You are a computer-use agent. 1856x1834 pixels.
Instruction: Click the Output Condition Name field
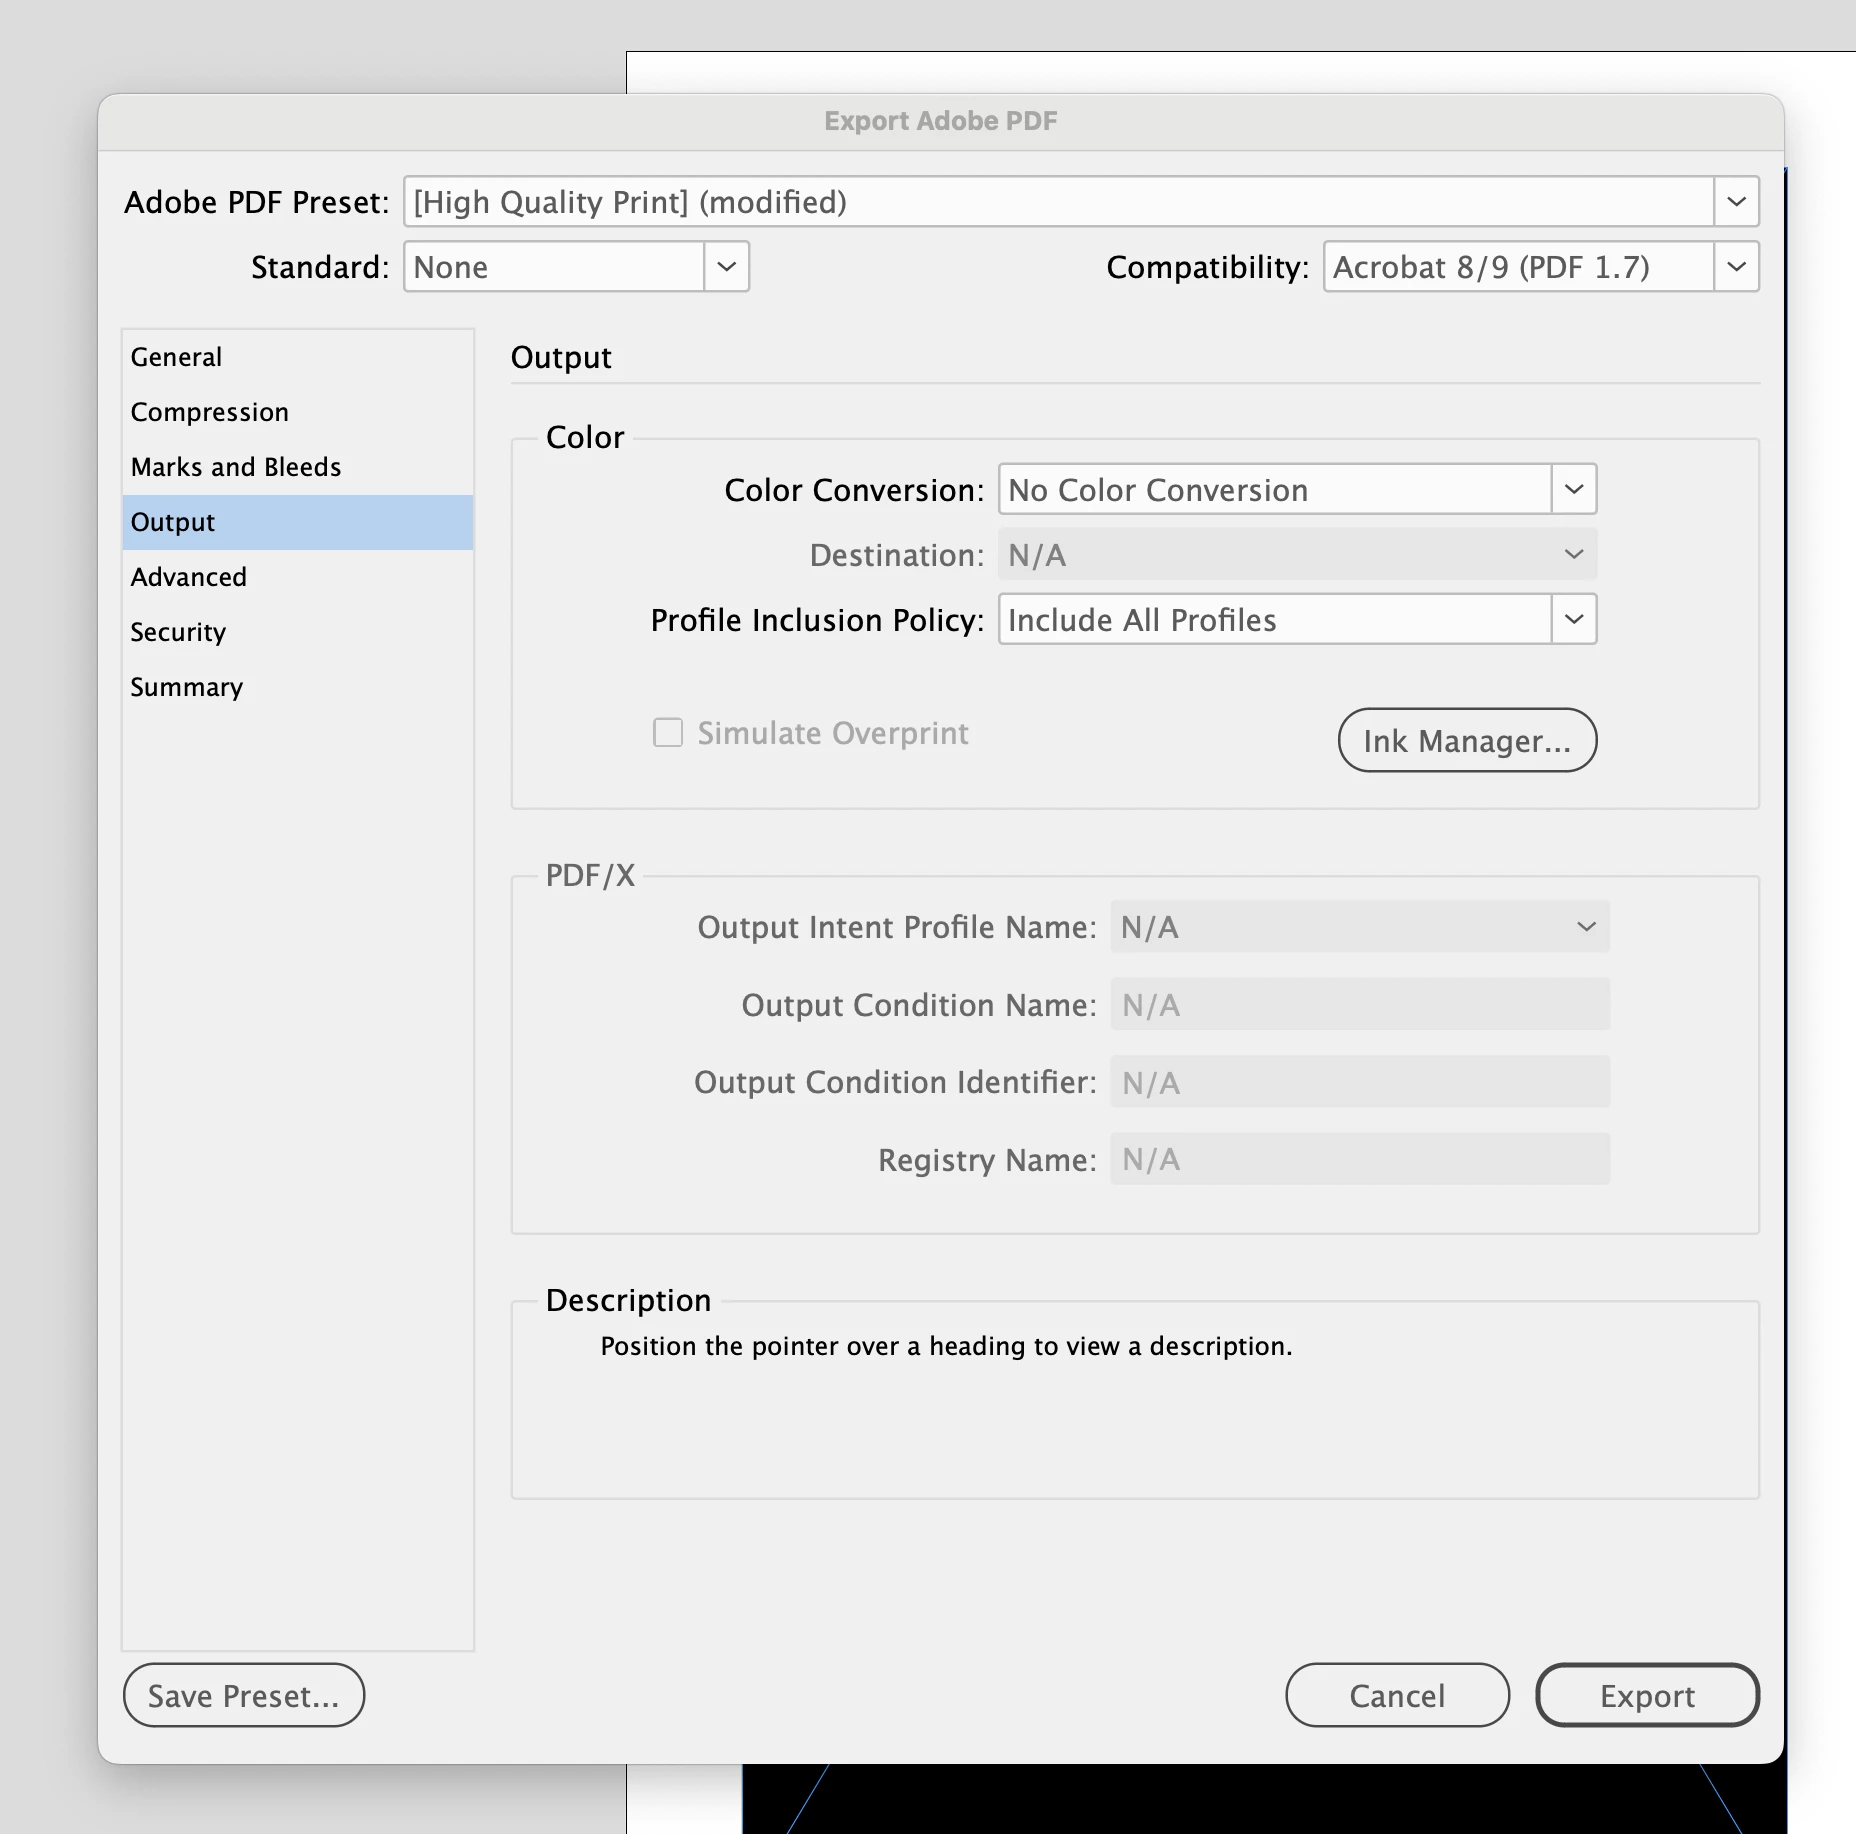point(1360,1005)
